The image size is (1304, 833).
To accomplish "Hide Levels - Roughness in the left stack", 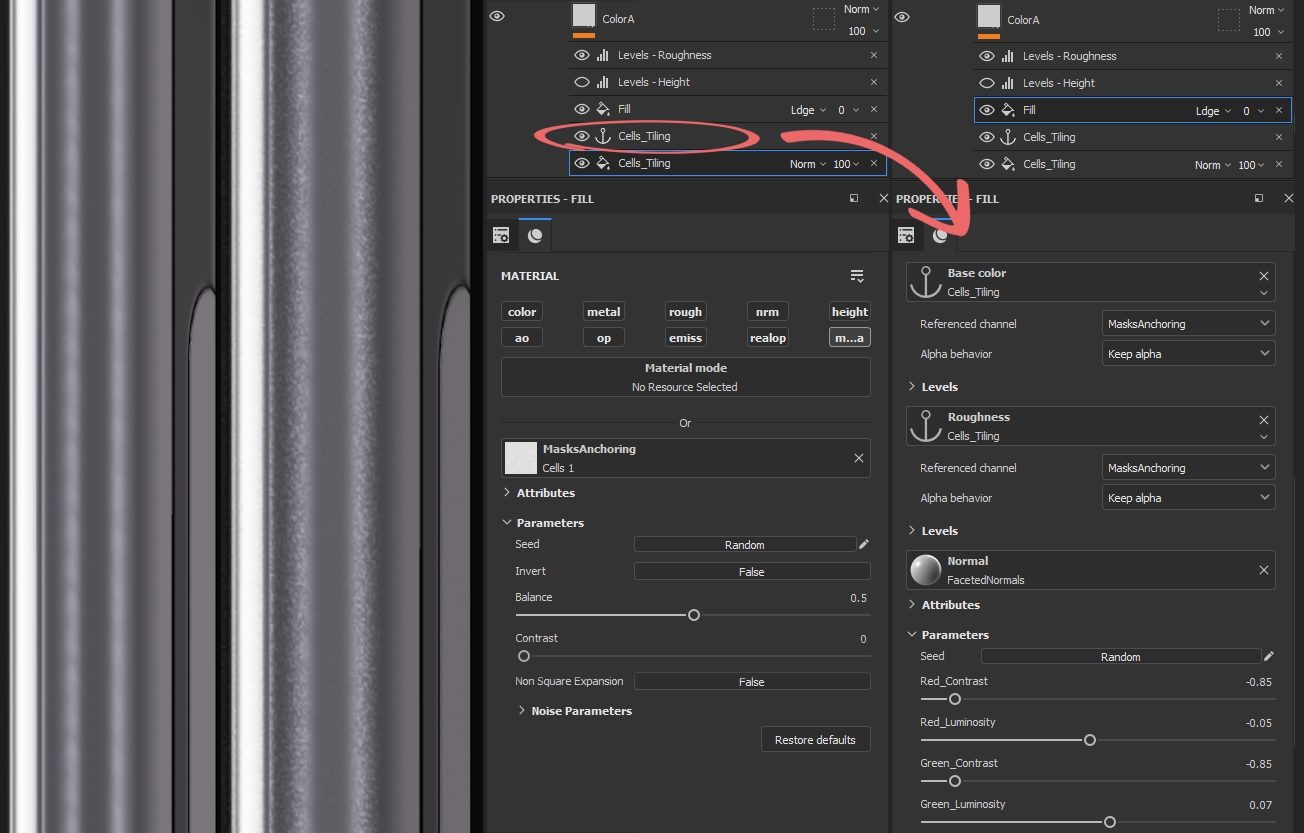I will [582, 56].
